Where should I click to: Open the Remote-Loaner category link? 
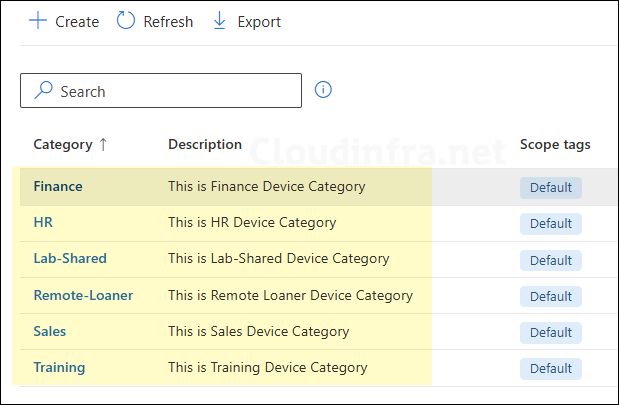(x=83, y=295)
